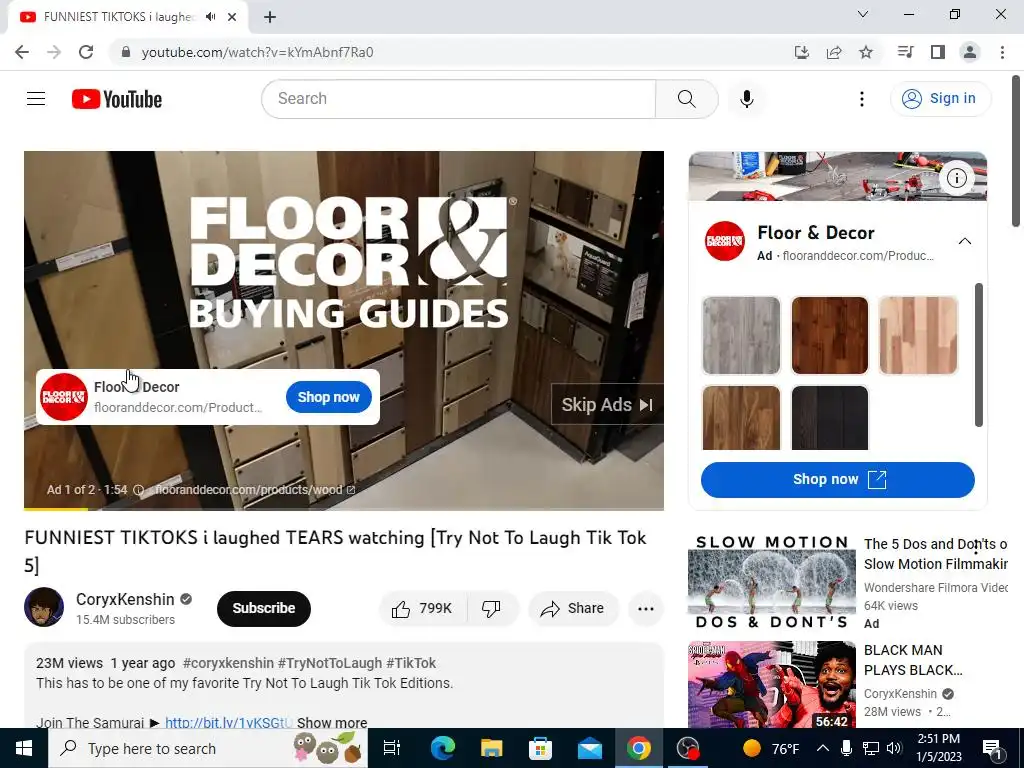Open File Explorer from the taskbar
The height and width of the screenshot is (768, 1024).
tap(491, 748)
